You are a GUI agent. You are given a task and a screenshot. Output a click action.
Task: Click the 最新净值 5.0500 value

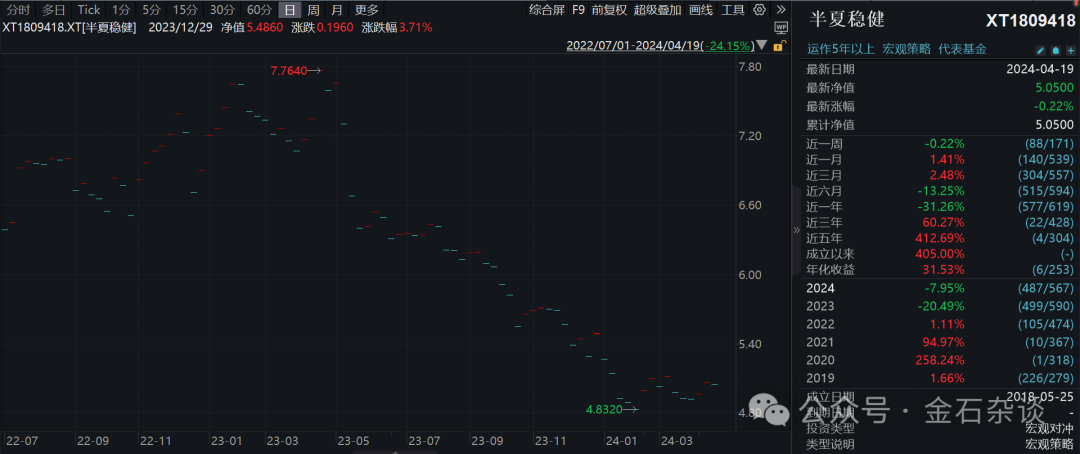point(1055,87)
